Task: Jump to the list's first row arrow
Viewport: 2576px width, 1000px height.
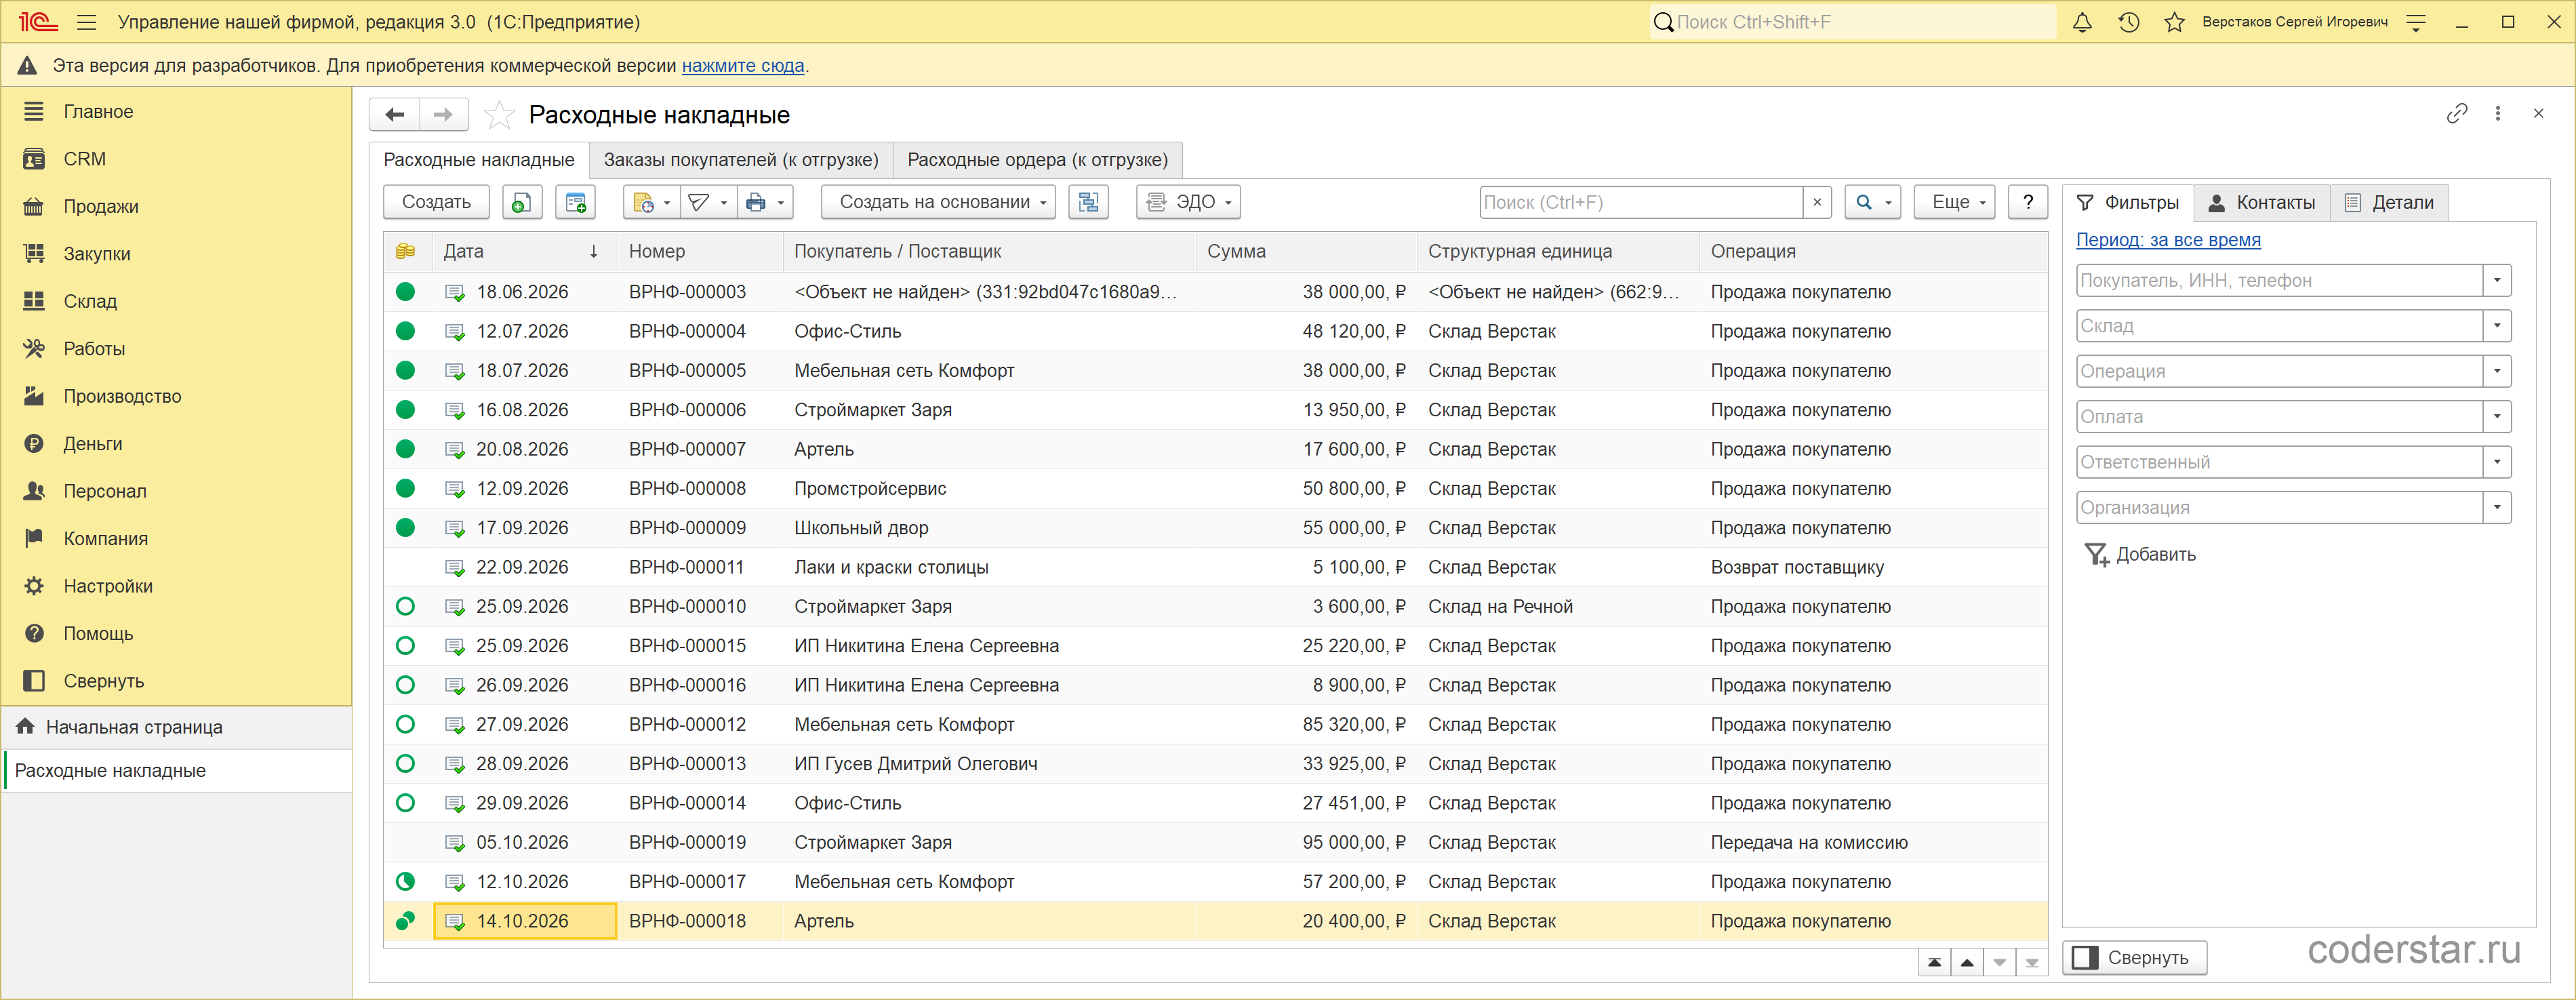Action: 1934,963
